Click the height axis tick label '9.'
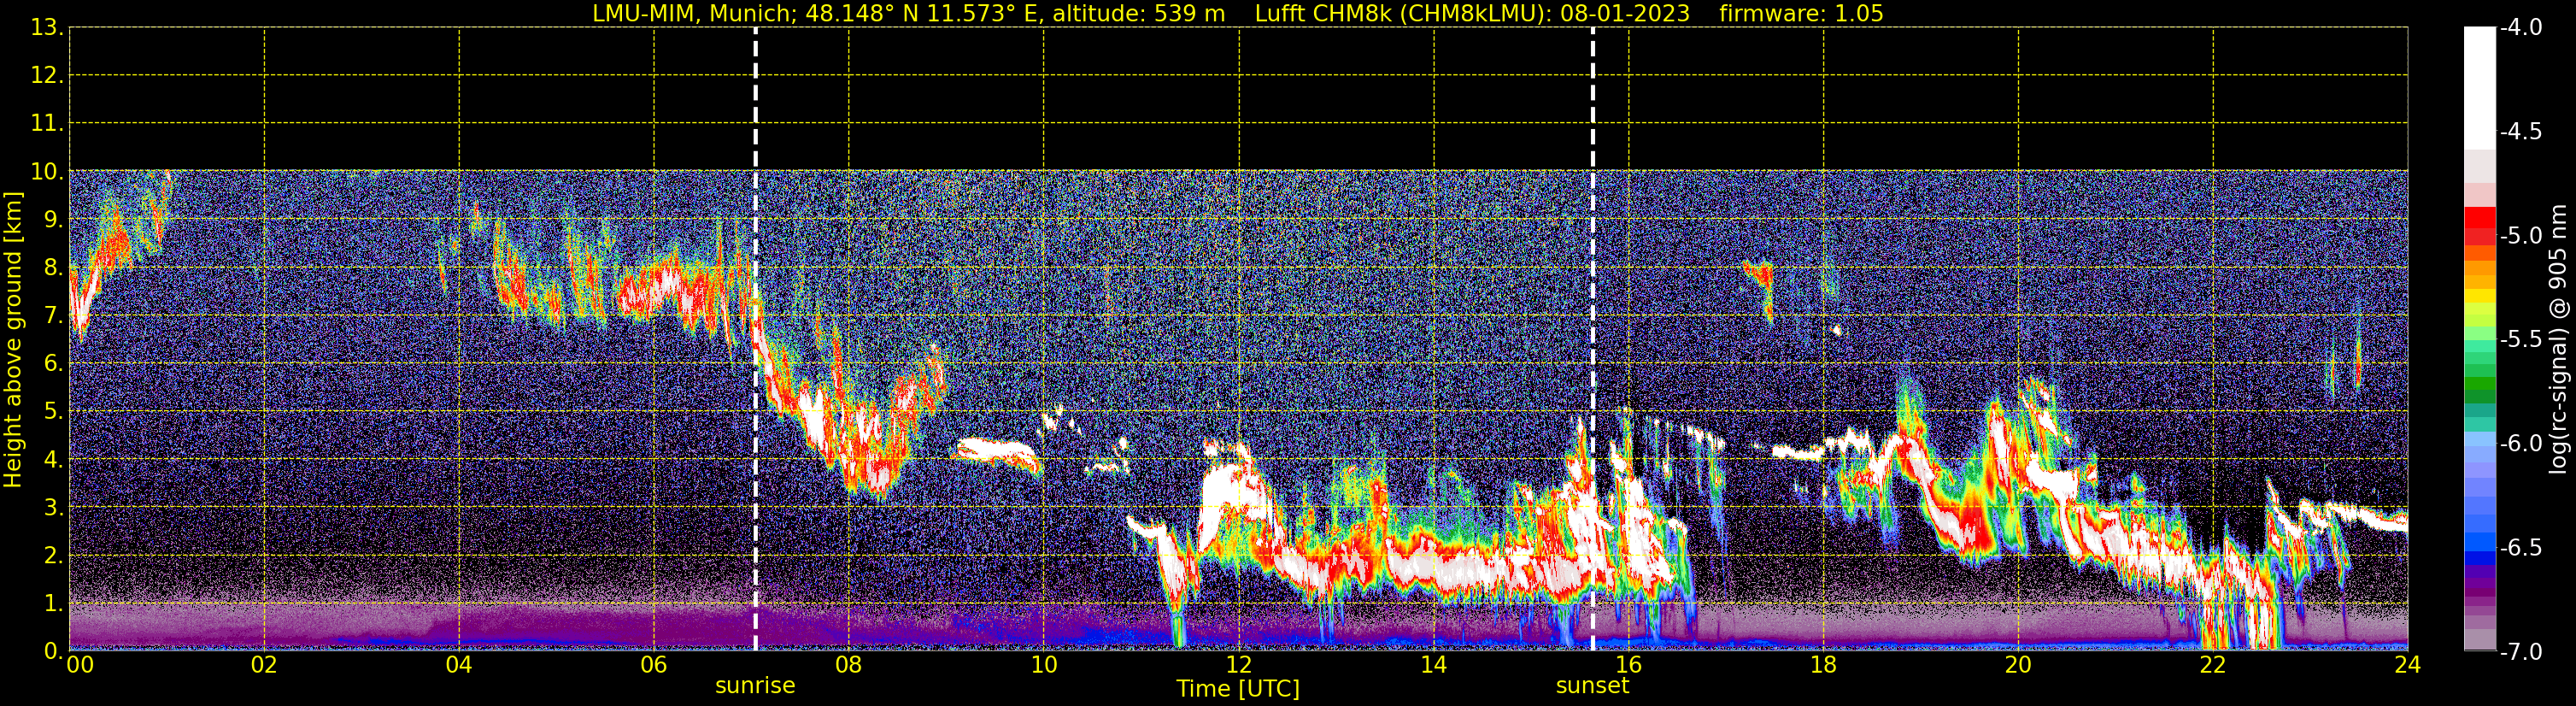 (x=53, y=220)
